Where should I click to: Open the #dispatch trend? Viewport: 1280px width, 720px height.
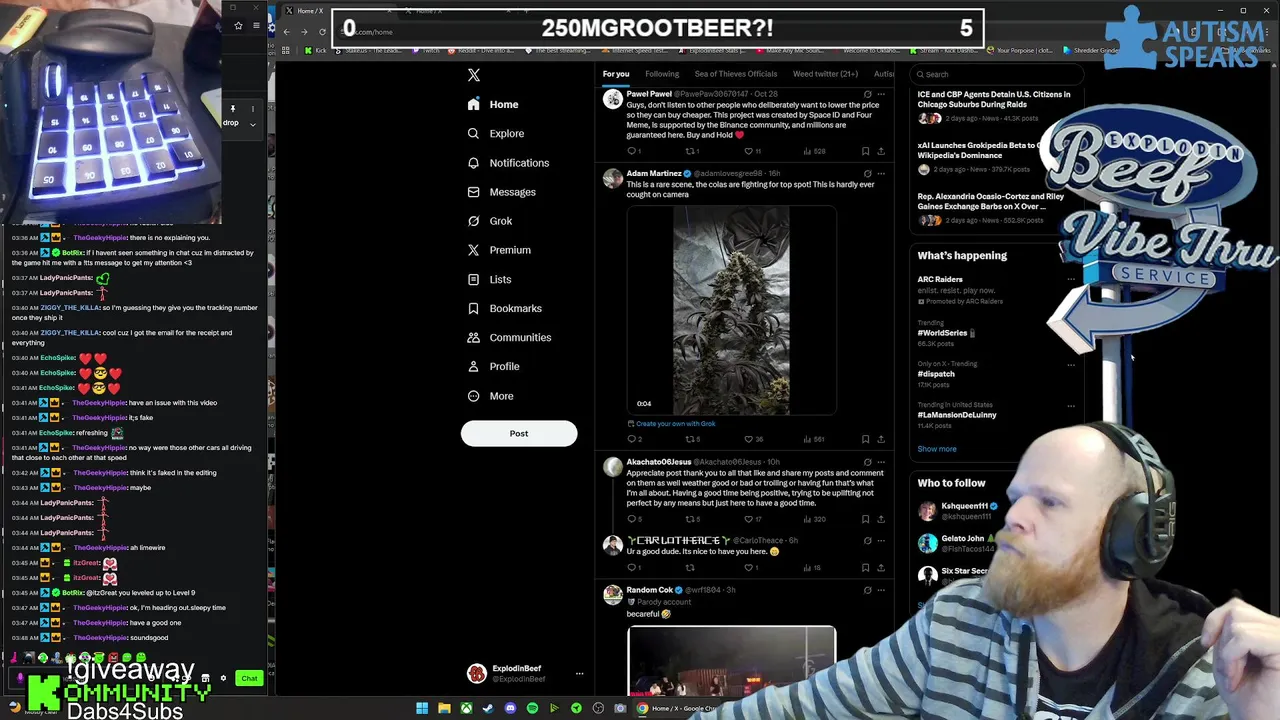(x=936, y=374)
